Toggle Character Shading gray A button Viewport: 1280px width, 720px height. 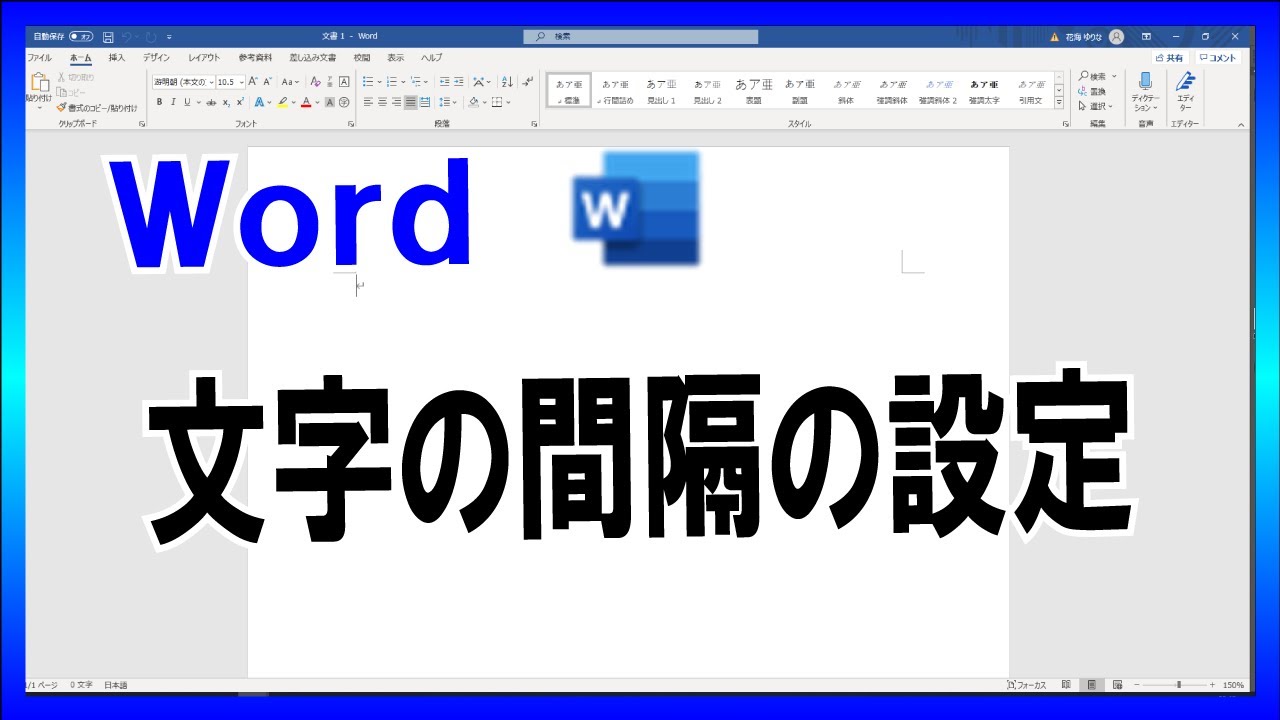pos(330,102)
